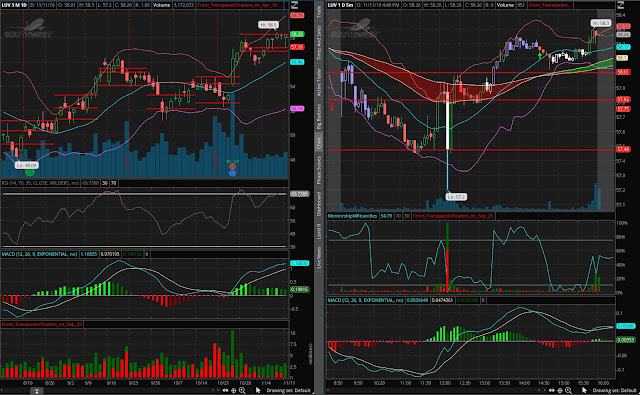Viewport: 640px width, 395px height.
Task: Open Drawing set Default menu, right chart
Action: [x=614, y=391]
